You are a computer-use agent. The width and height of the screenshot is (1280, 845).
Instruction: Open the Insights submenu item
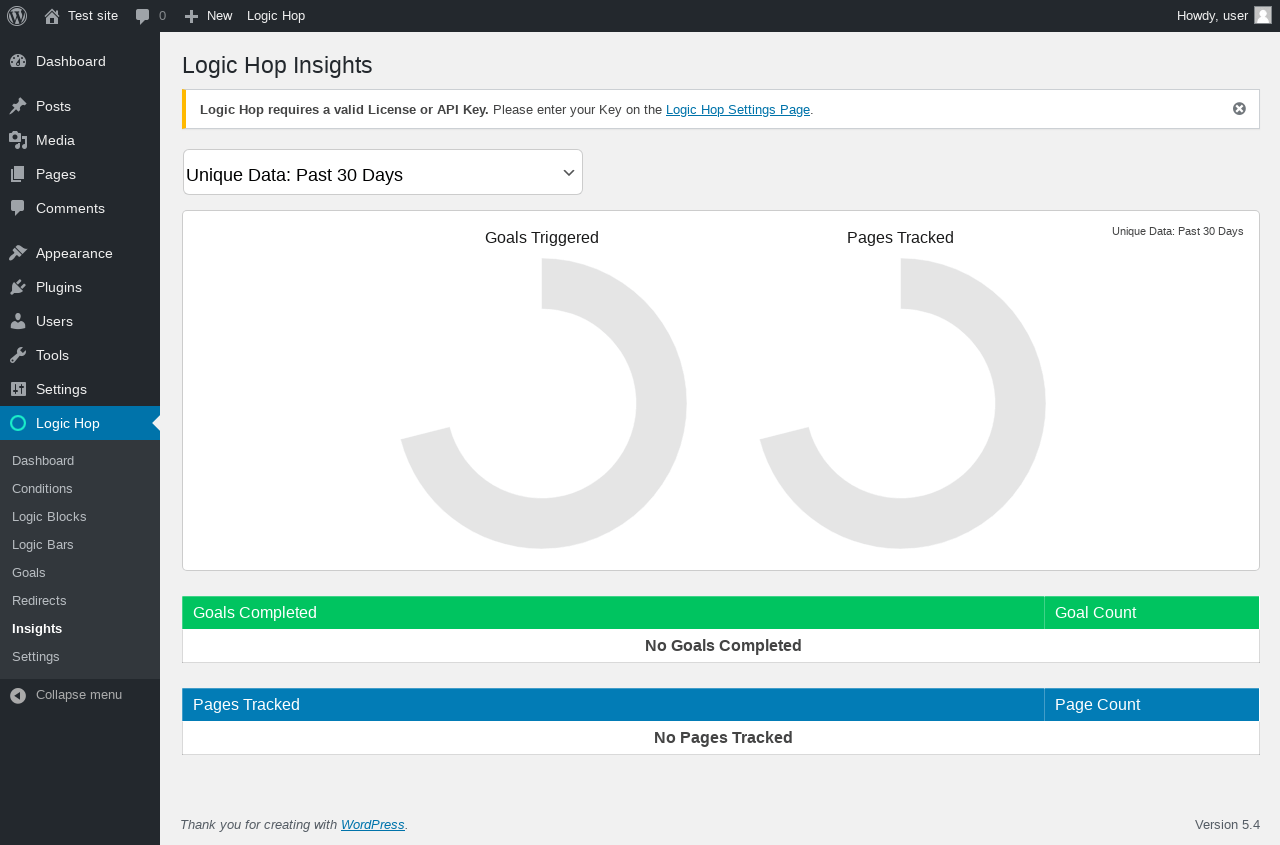pyautogui.click(x=37, y=629)
